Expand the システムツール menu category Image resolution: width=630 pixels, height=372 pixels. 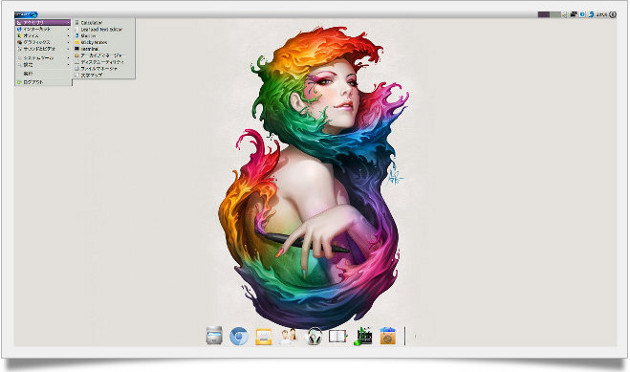43,58
